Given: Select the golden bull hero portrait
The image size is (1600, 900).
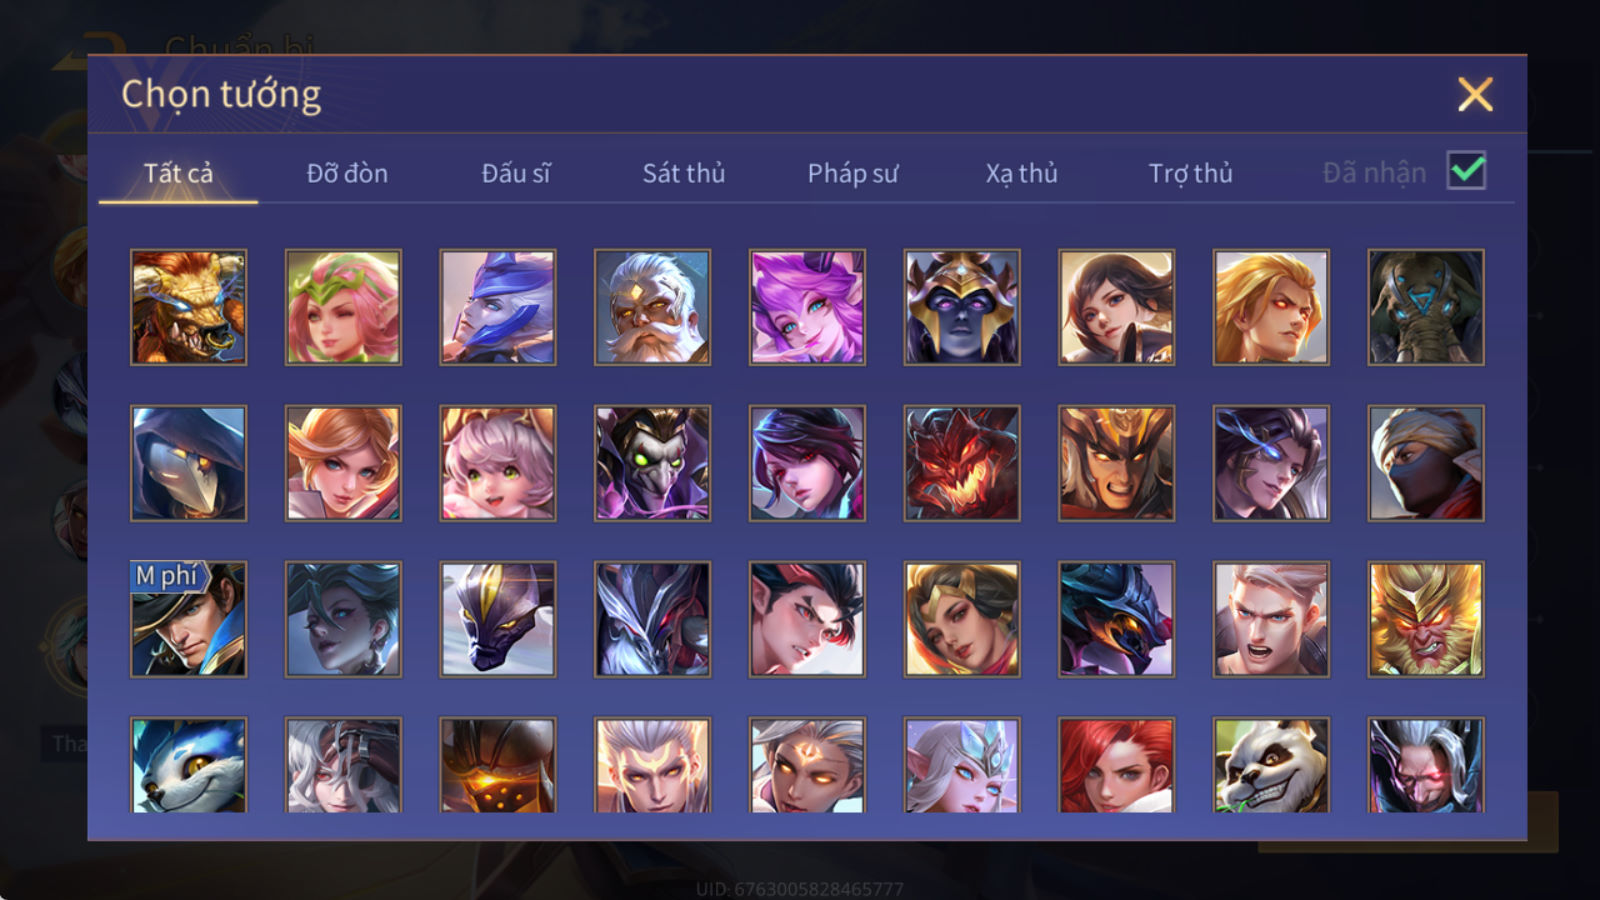Looking at the screenshot, I should pyautogui.click(x=188, y=307).
